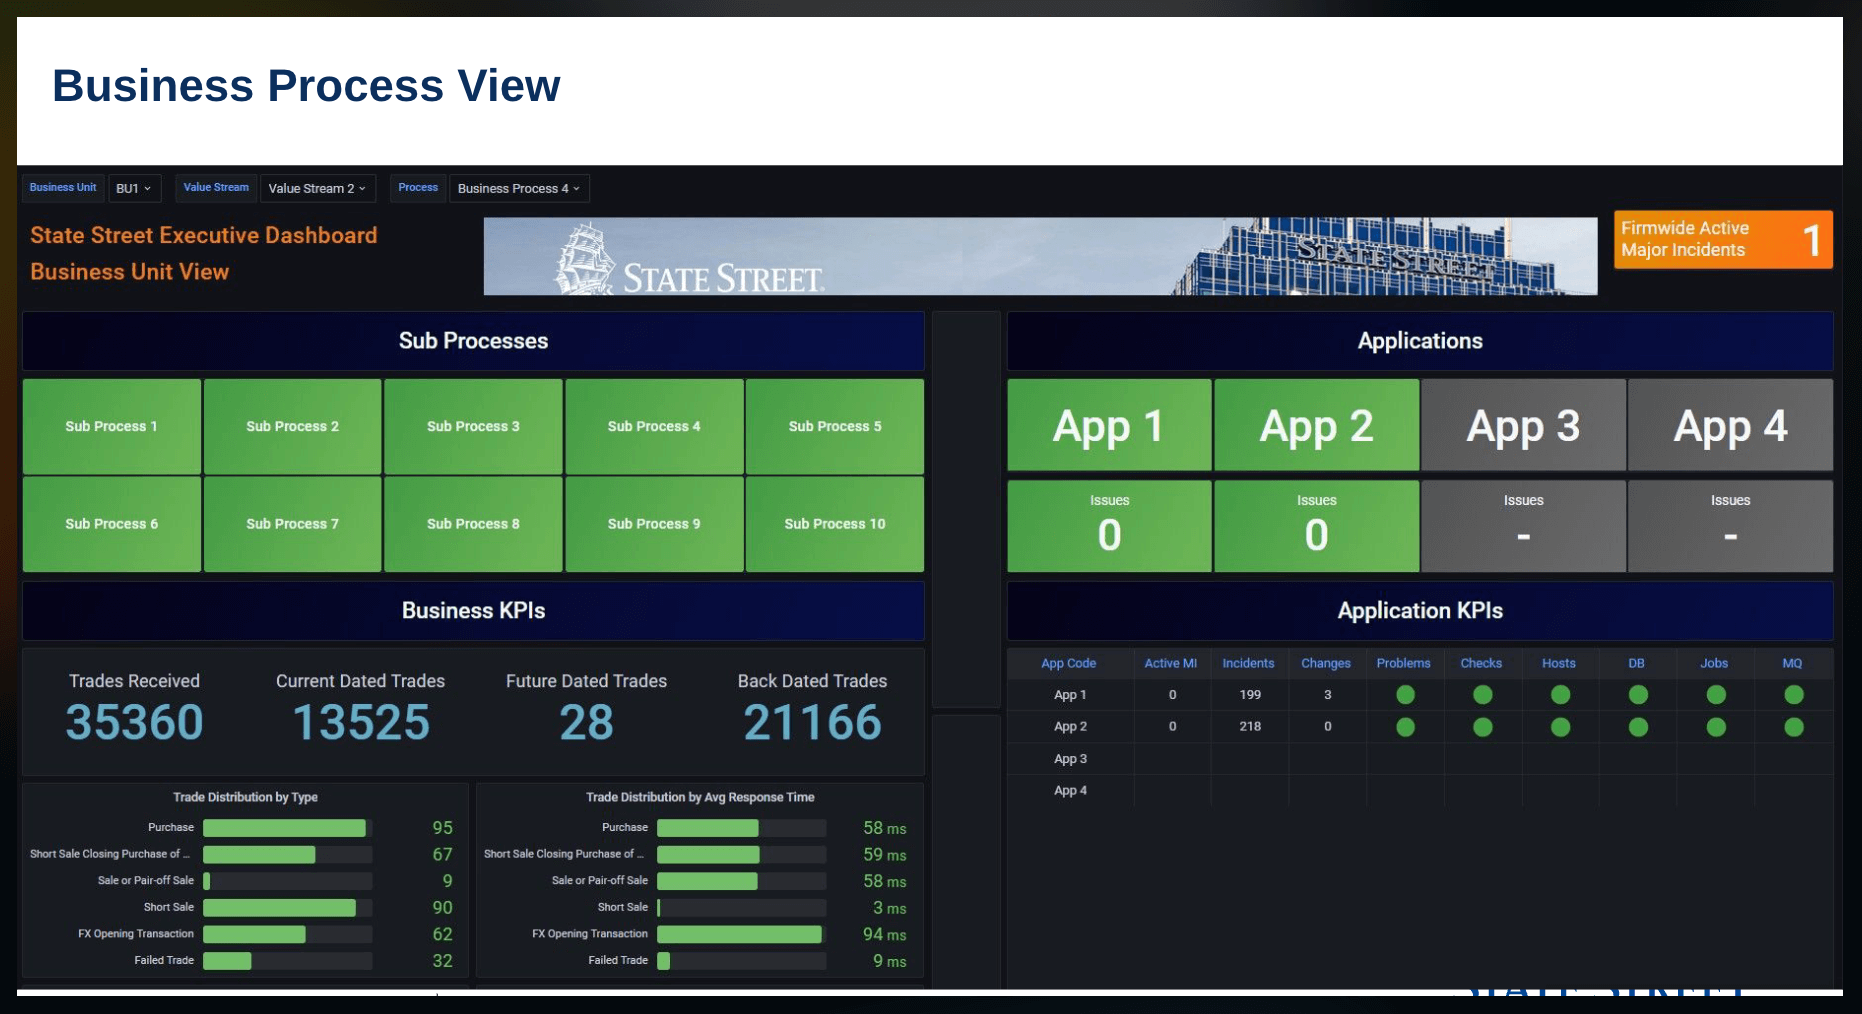Screen dimensions: 1862x1014
Task: Click the Trades Received value 35360
Action: pyautogui.click(x=134, y=723)
